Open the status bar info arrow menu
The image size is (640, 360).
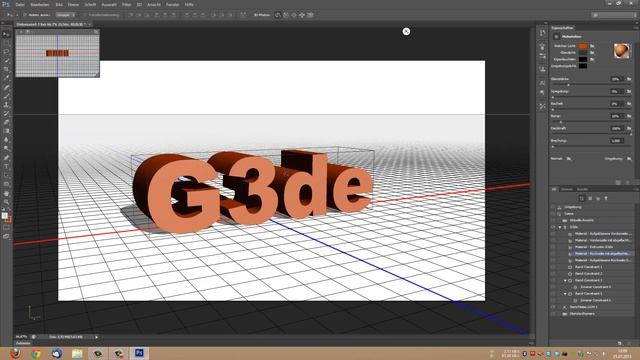coord(96,337)
